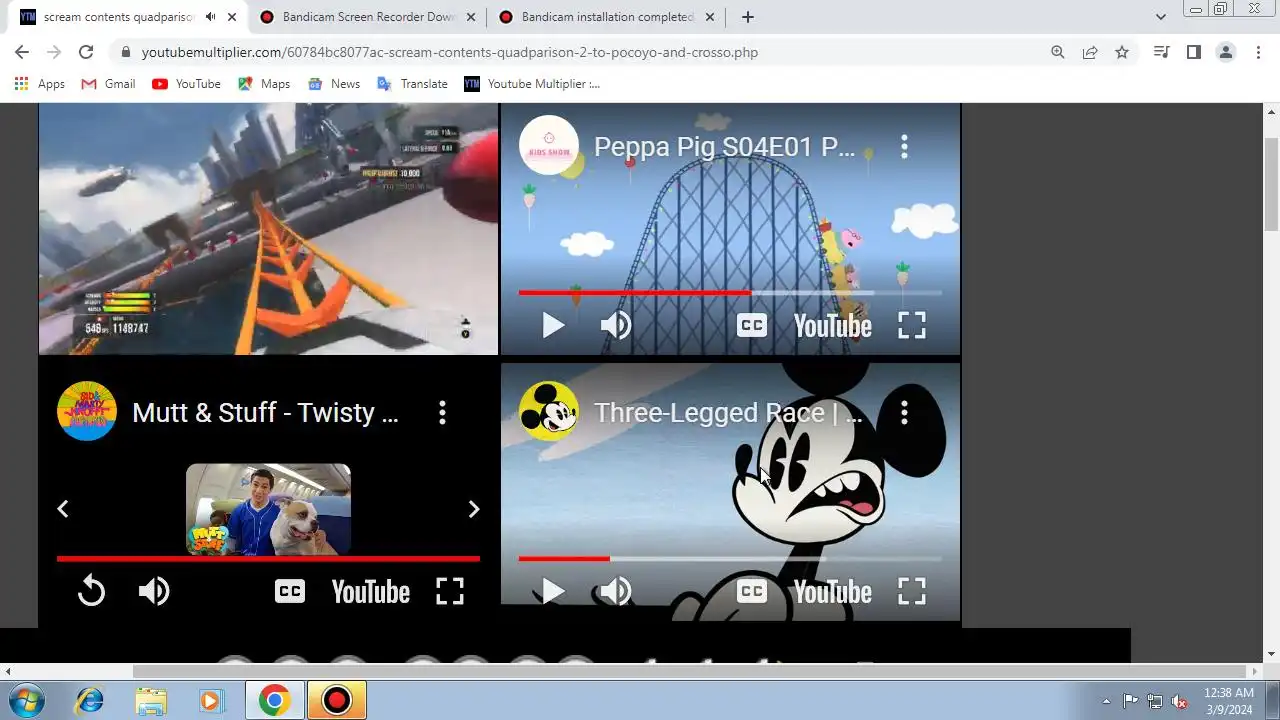Image resolution: width=1280 pixels, height=720 pixels.
Task: Seek on Peppa Pig progress bar
Action: click(730, 293)
